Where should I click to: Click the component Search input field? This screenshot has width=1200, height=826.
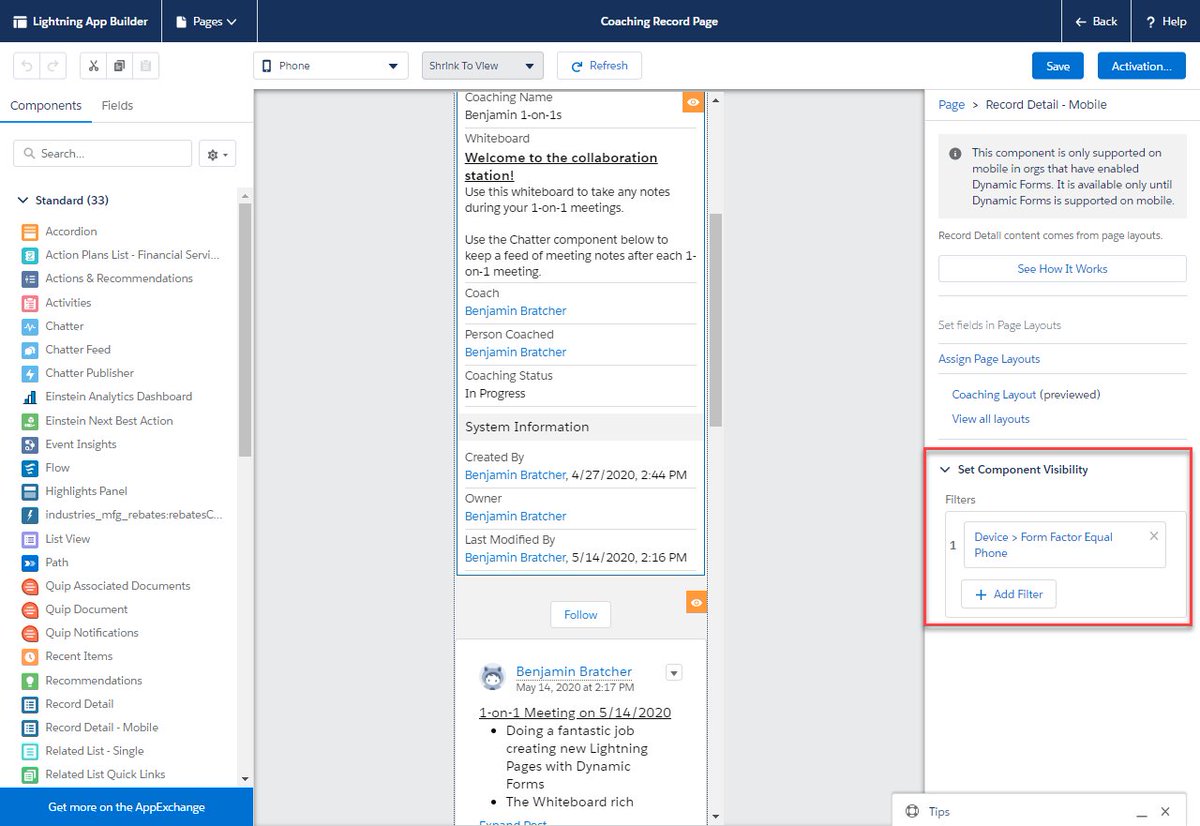[102, 154]
